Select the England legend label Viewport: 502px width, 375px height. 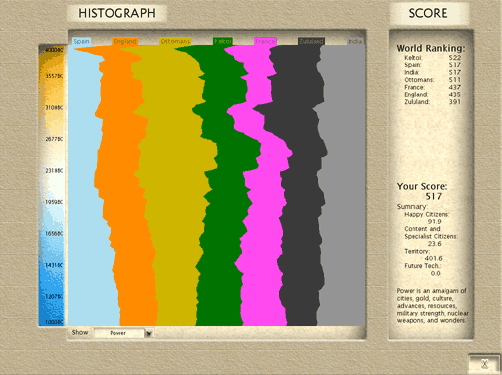pyautogui.click(x=125, y=41)
